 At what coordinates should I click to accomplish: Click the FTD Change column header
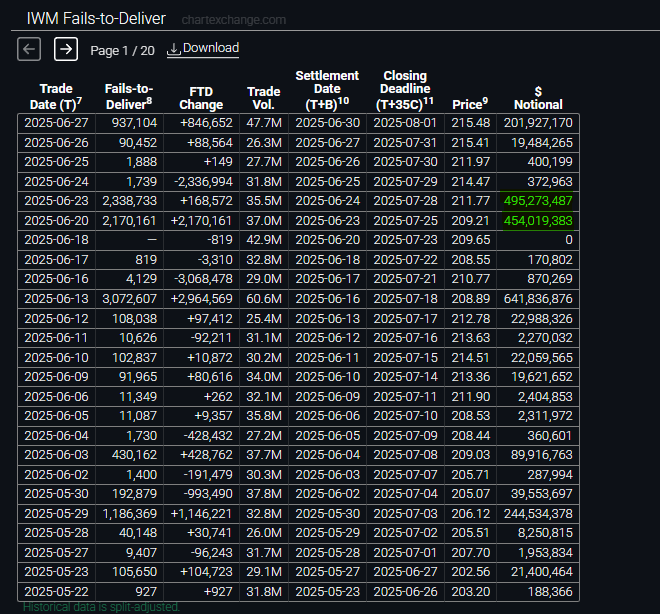pos(201,98)
